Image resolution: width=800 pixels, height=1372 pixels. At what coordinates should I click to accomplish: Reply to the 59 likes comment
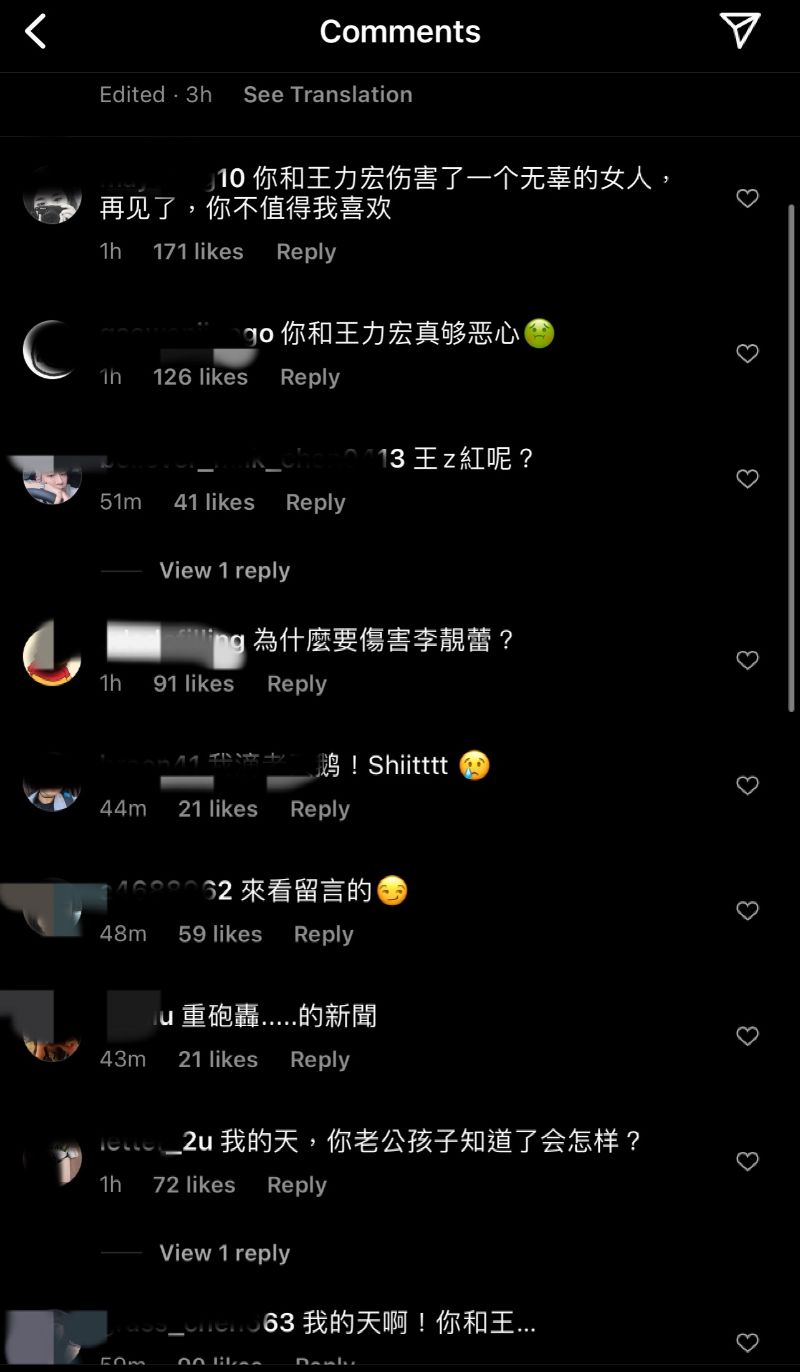click(324, 934)
